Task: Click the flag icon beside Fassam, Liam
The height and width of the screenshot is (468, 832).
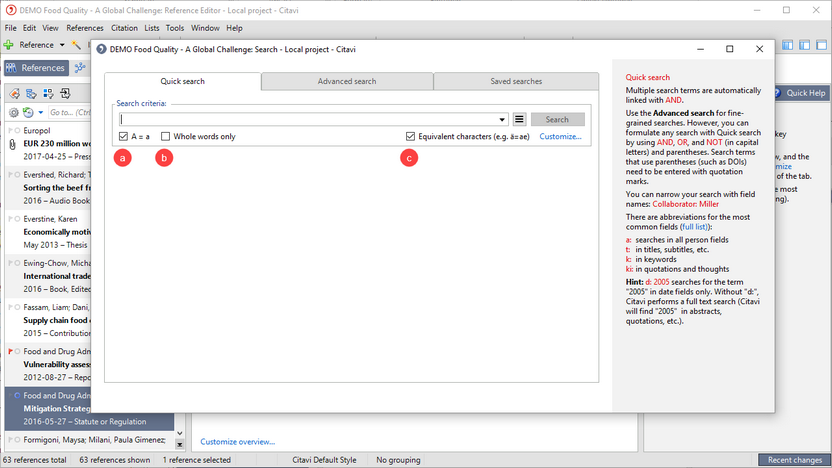Action: point(11,307)
